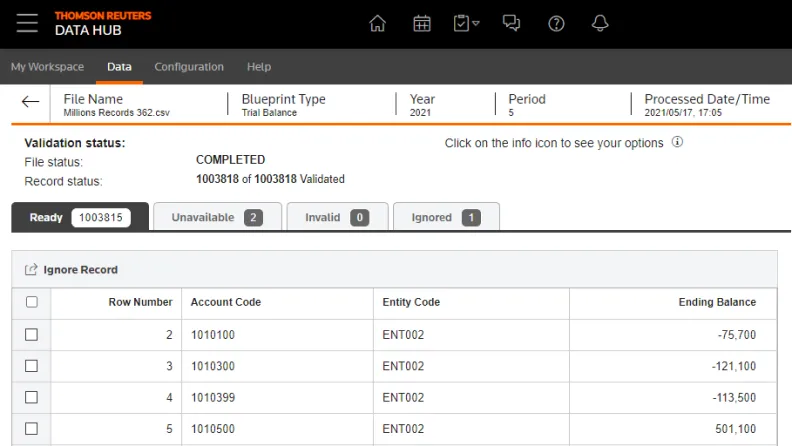Image resolution: width=792 pixels, height=446 pixels.
Task: Open the chat messages icon
Action: (x=511, y=23)
